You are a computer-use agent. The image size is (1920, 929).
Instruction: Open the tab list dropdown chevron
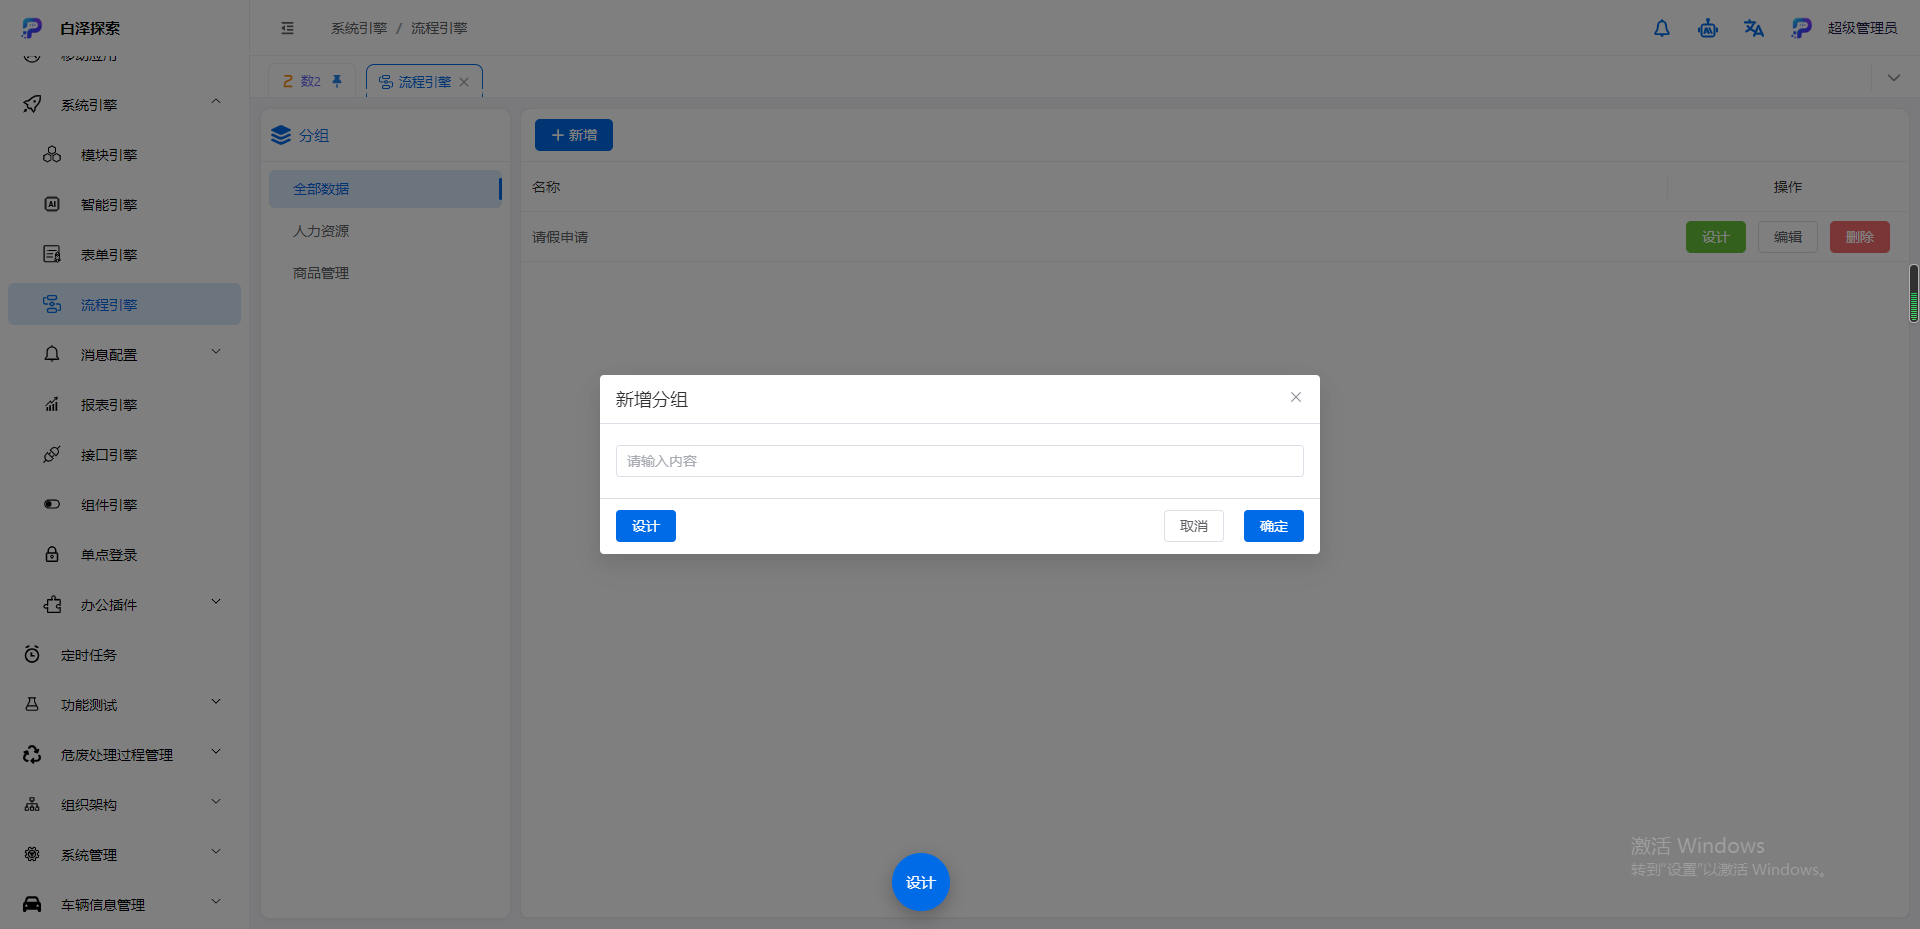pyautogui.click(x=1893, y=78)
